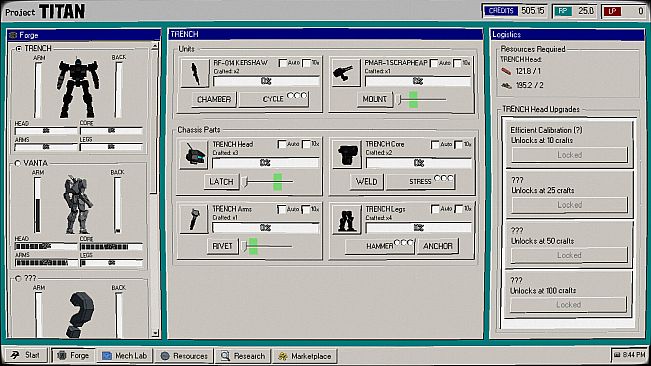
Task: Select the TRENCH Head part icon
Action: pyautogui.click(x=193, y=154)
